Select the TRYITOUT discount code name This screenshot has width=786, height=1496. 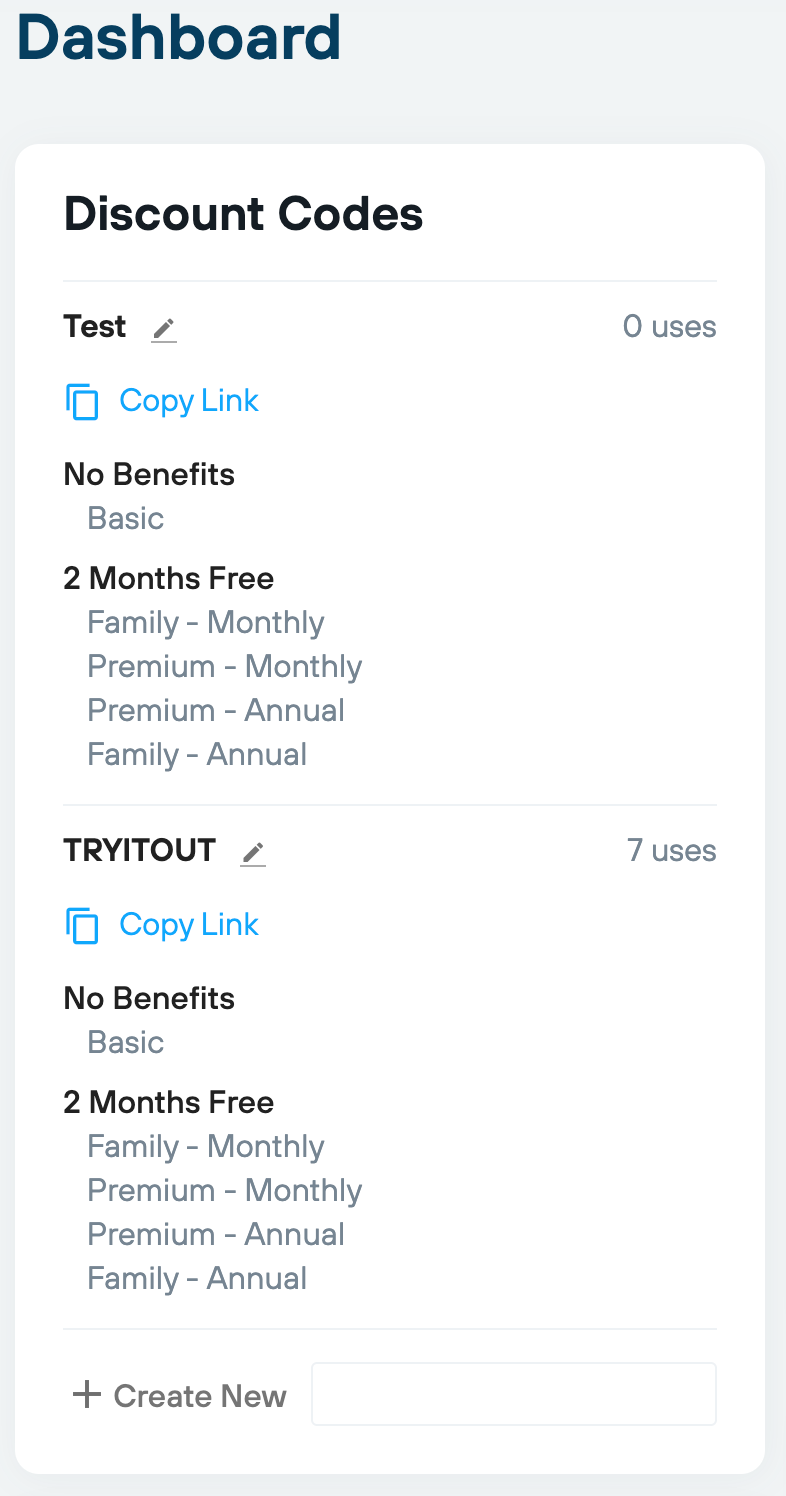click(140, 851)
